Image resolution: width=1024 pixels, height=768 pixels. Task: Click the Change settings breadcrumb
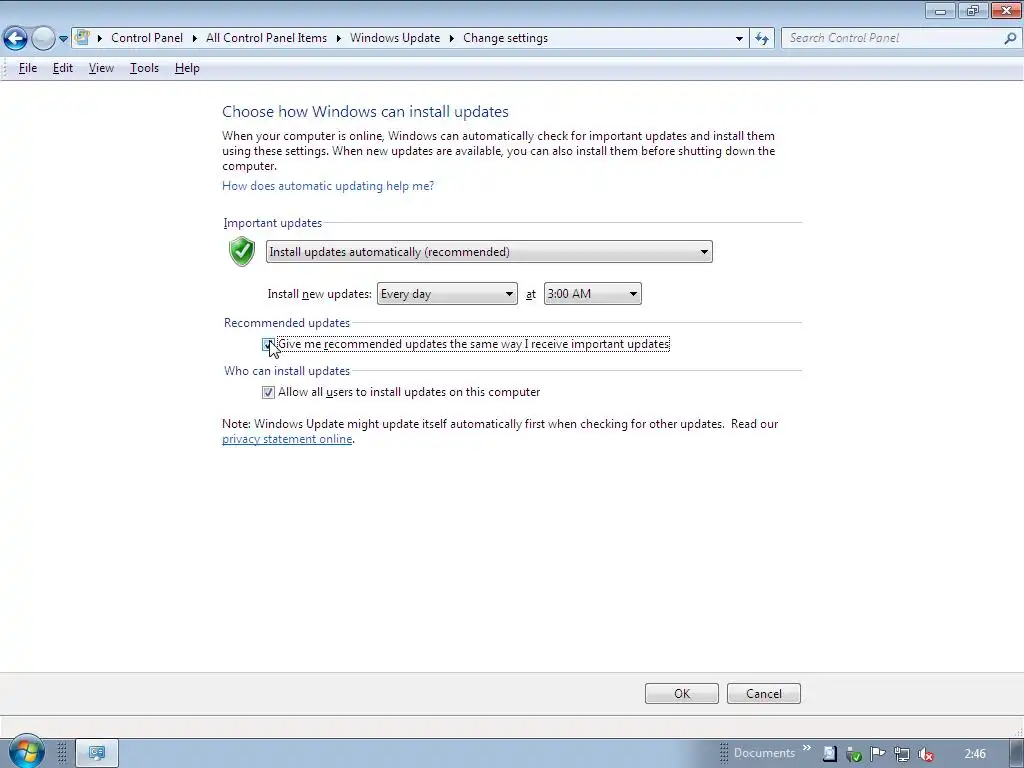505,38
